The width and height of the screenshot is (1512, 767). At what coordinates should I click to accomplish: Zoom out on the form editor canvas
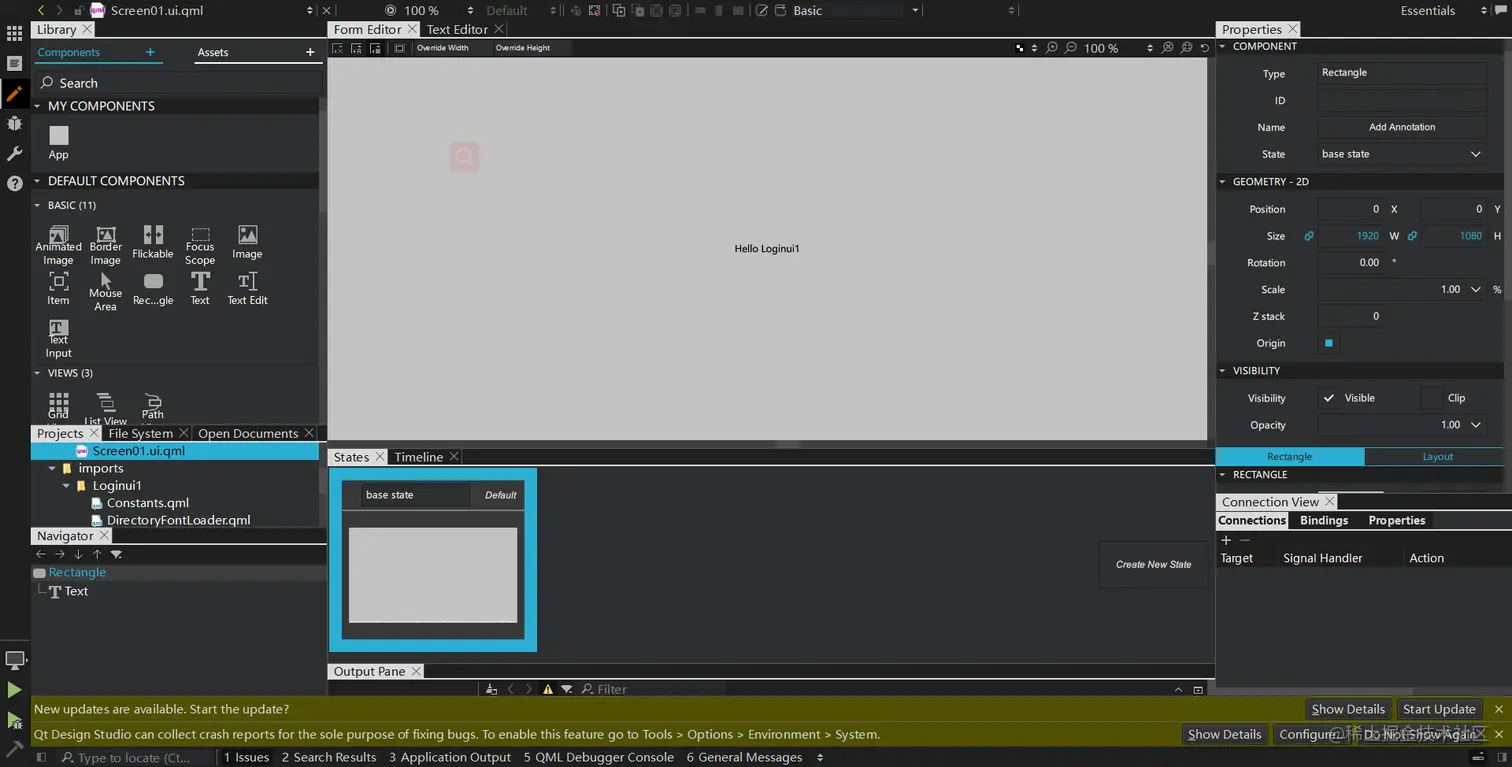(1071, 48)
